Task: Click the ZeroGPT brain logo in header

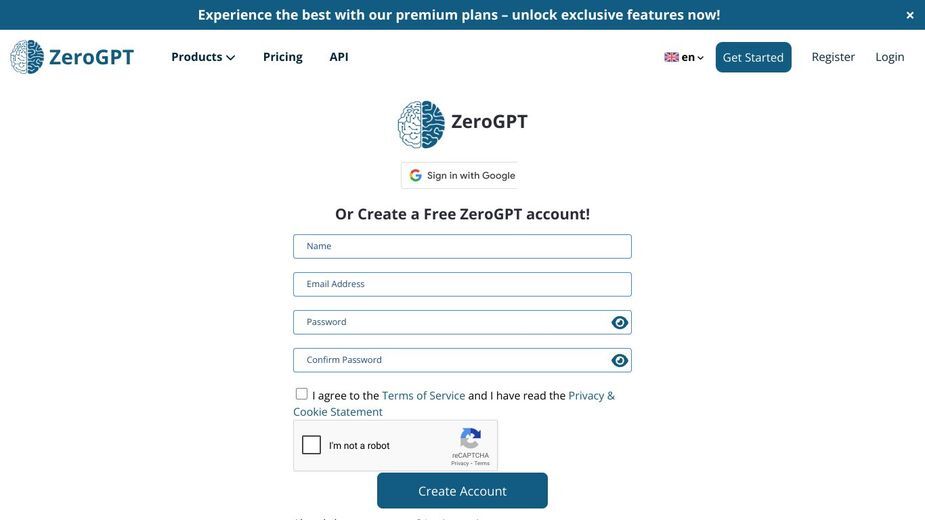Action: pos(27,57)
